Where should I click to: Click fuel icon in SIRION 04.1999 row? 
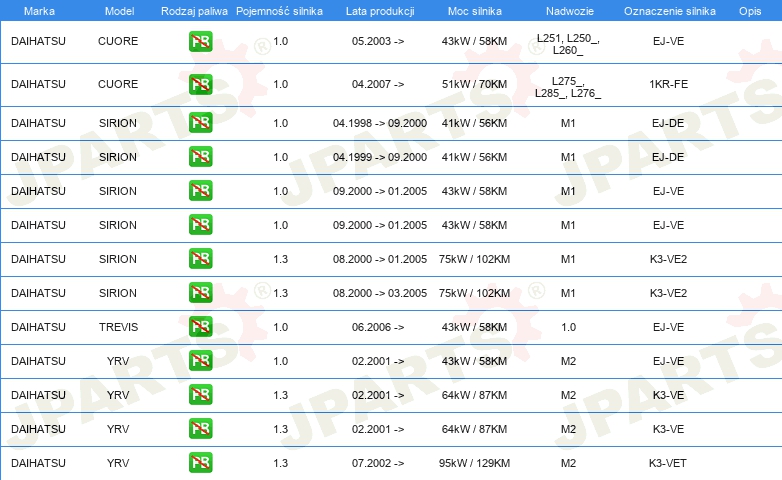coord(200,157)
